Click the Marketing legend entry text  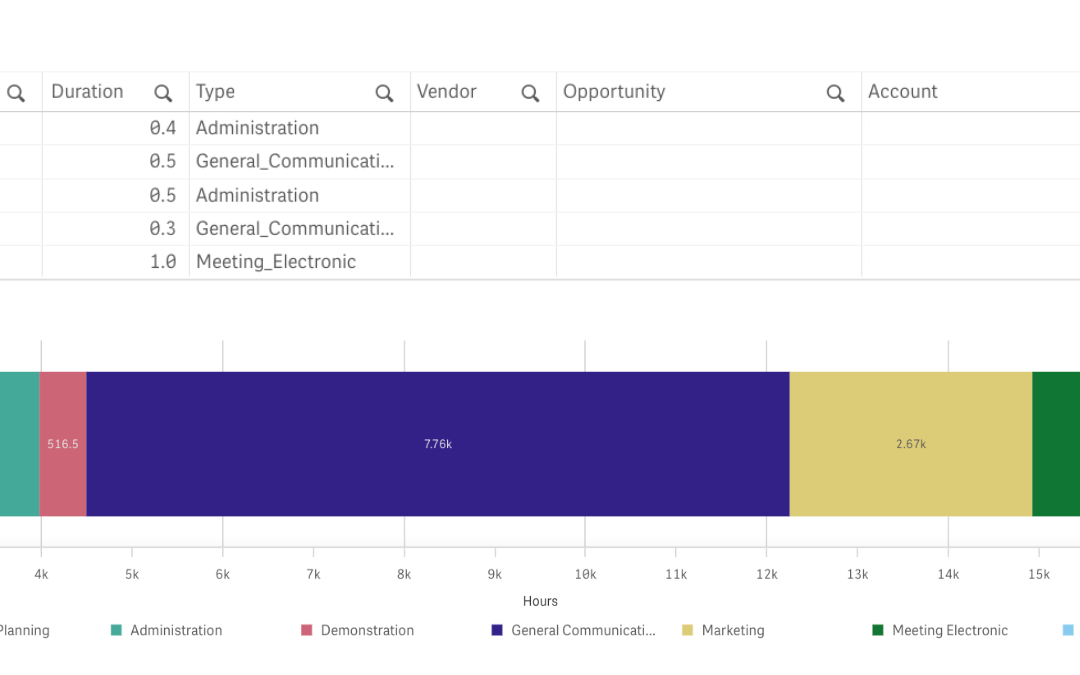732,631
